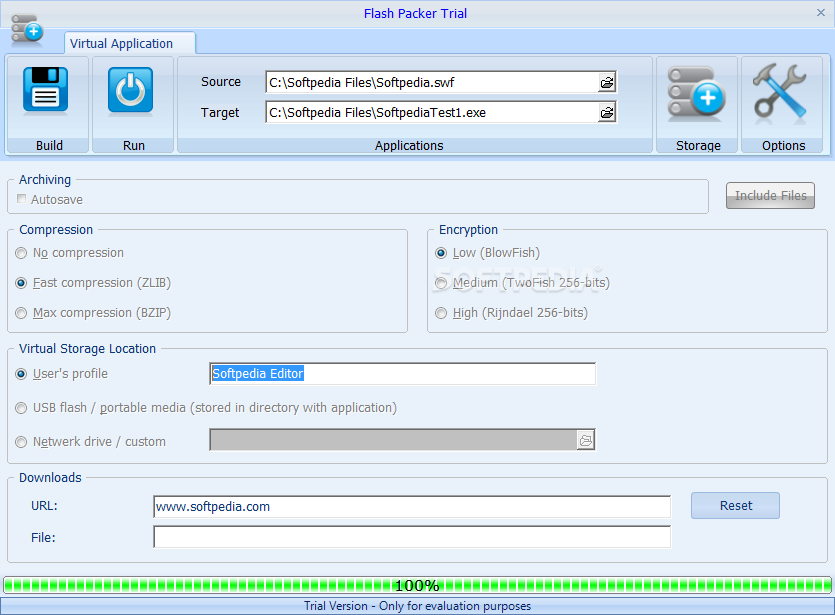Click the Build label
Viewport: 835px width, 615px height.
49,145
